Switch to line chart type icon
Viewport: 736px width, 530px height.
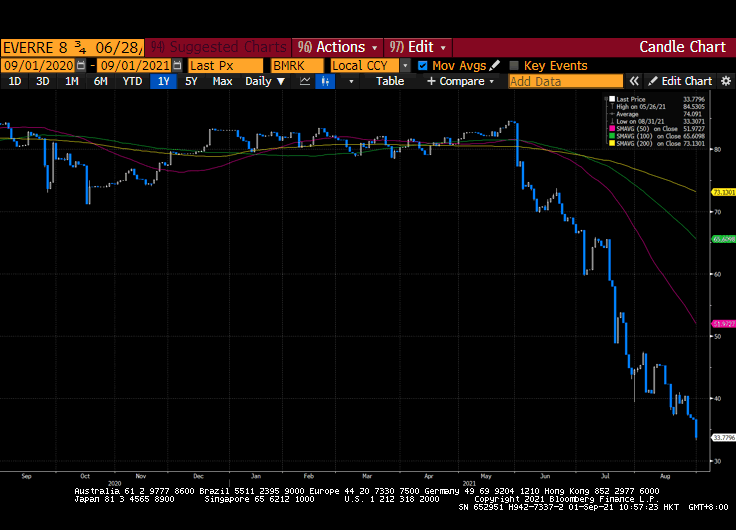[x=305, y=81]
